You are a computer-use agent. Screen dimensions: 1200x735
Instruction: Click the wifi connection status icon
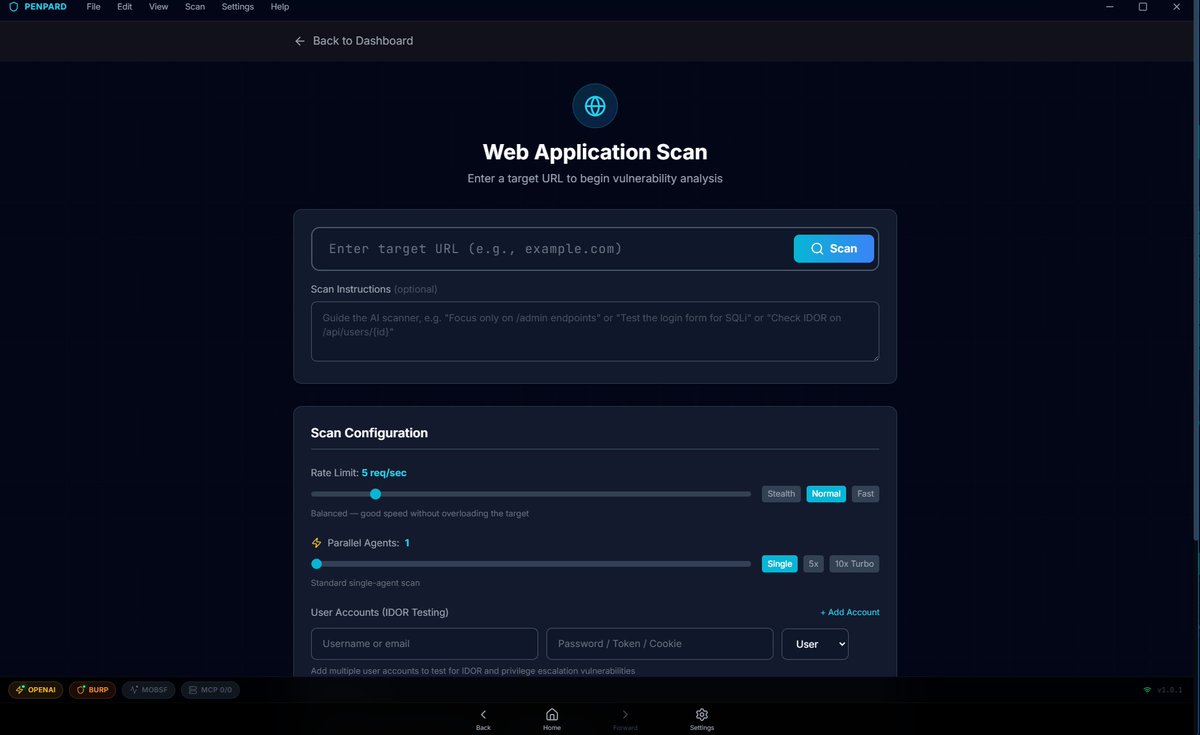1147,690
